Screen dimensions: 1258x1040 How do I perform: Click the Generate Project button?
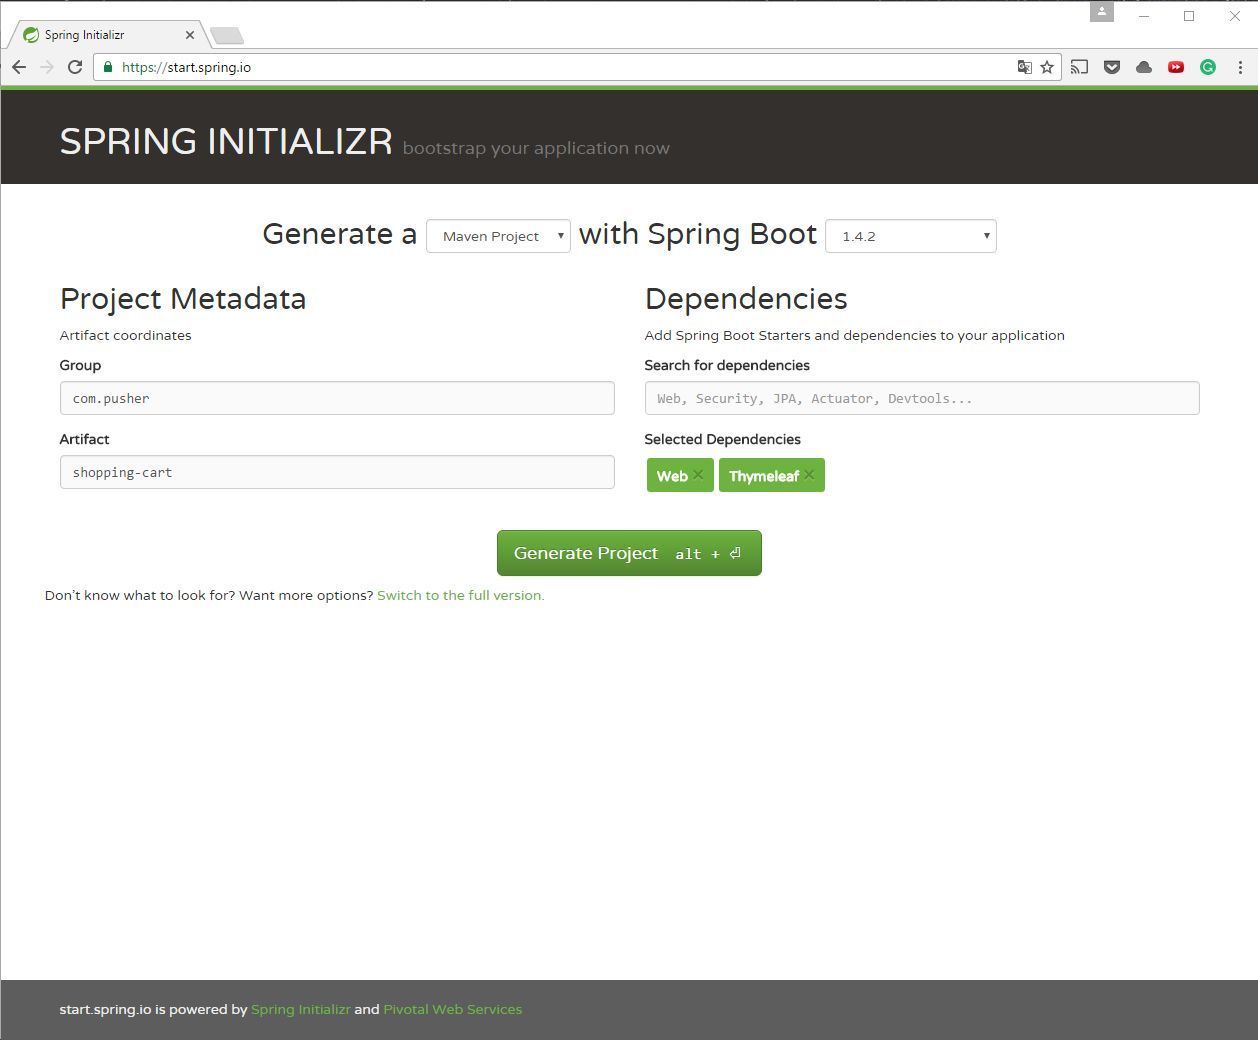click(x=629, y=553)
